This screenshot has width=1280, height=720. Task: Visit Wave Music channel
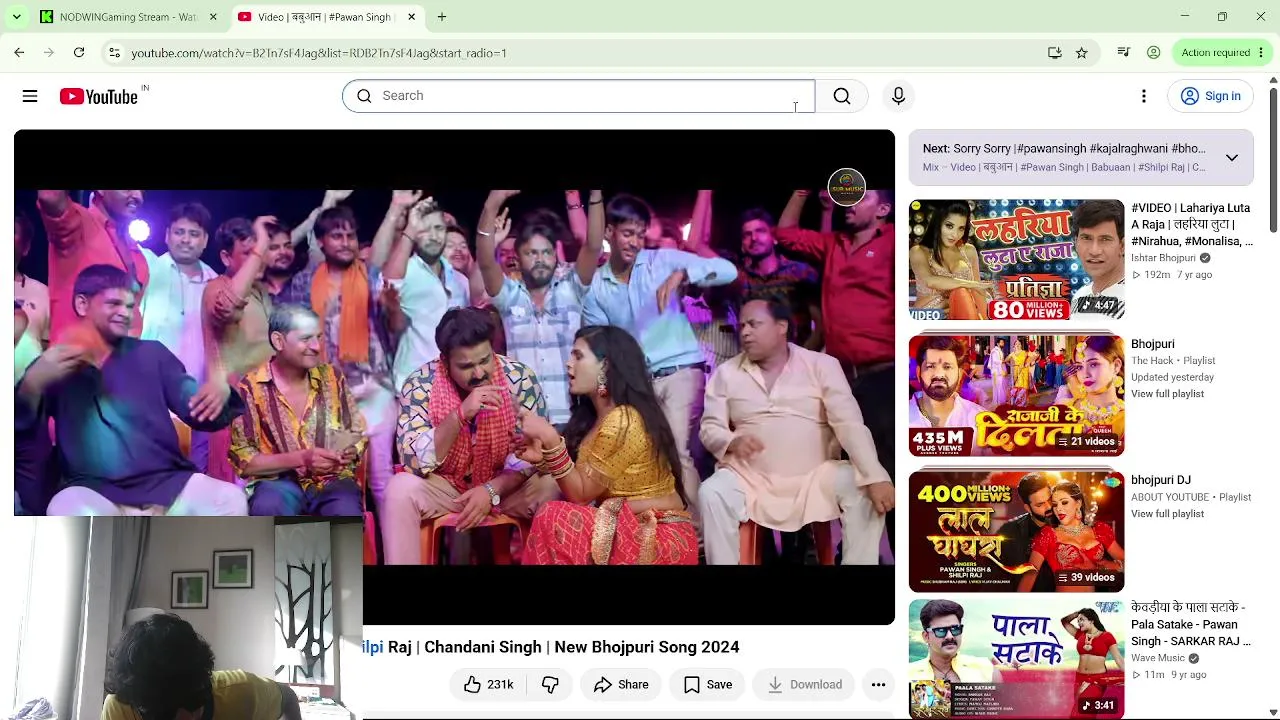click(x=1158, y=658)
